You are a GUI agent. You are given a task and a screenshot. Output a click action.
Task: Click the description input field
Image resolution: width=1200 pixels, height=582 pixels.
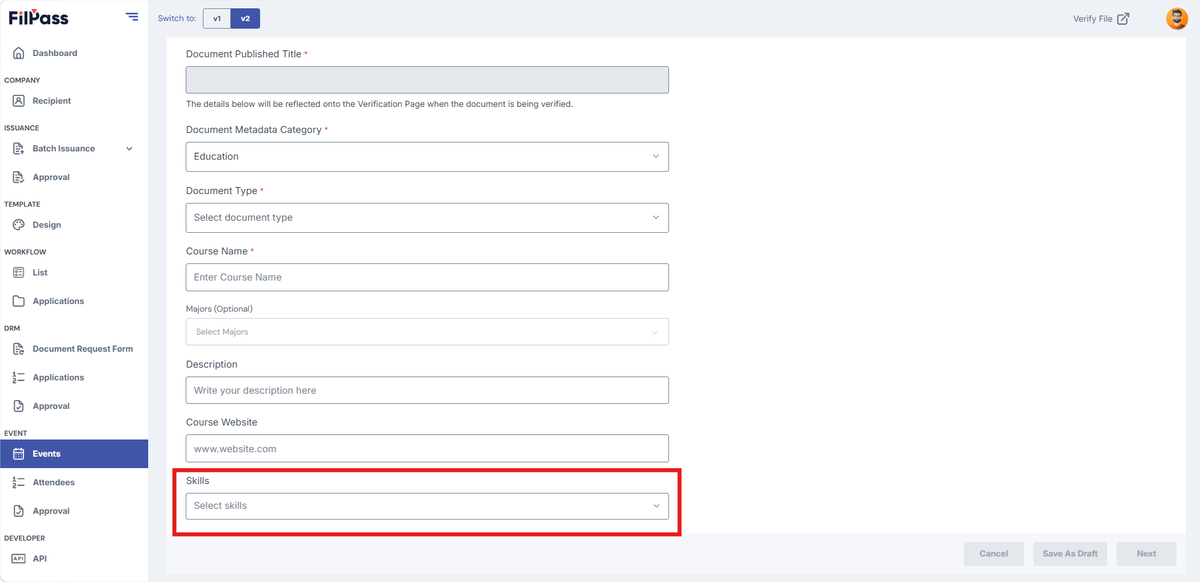click(x=427, y=390)
